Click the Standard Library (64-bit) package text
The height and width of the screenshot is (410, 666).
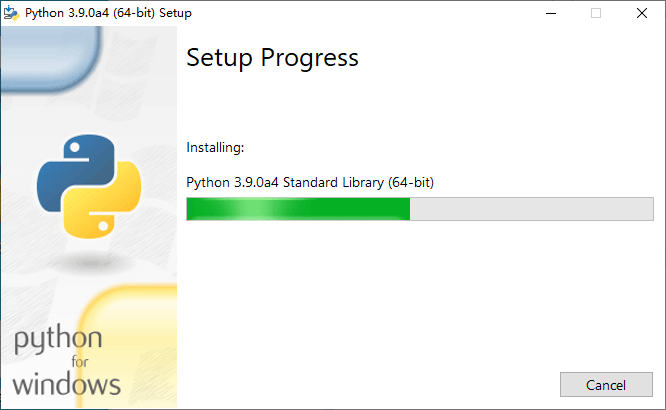click(x=358, y=182)
